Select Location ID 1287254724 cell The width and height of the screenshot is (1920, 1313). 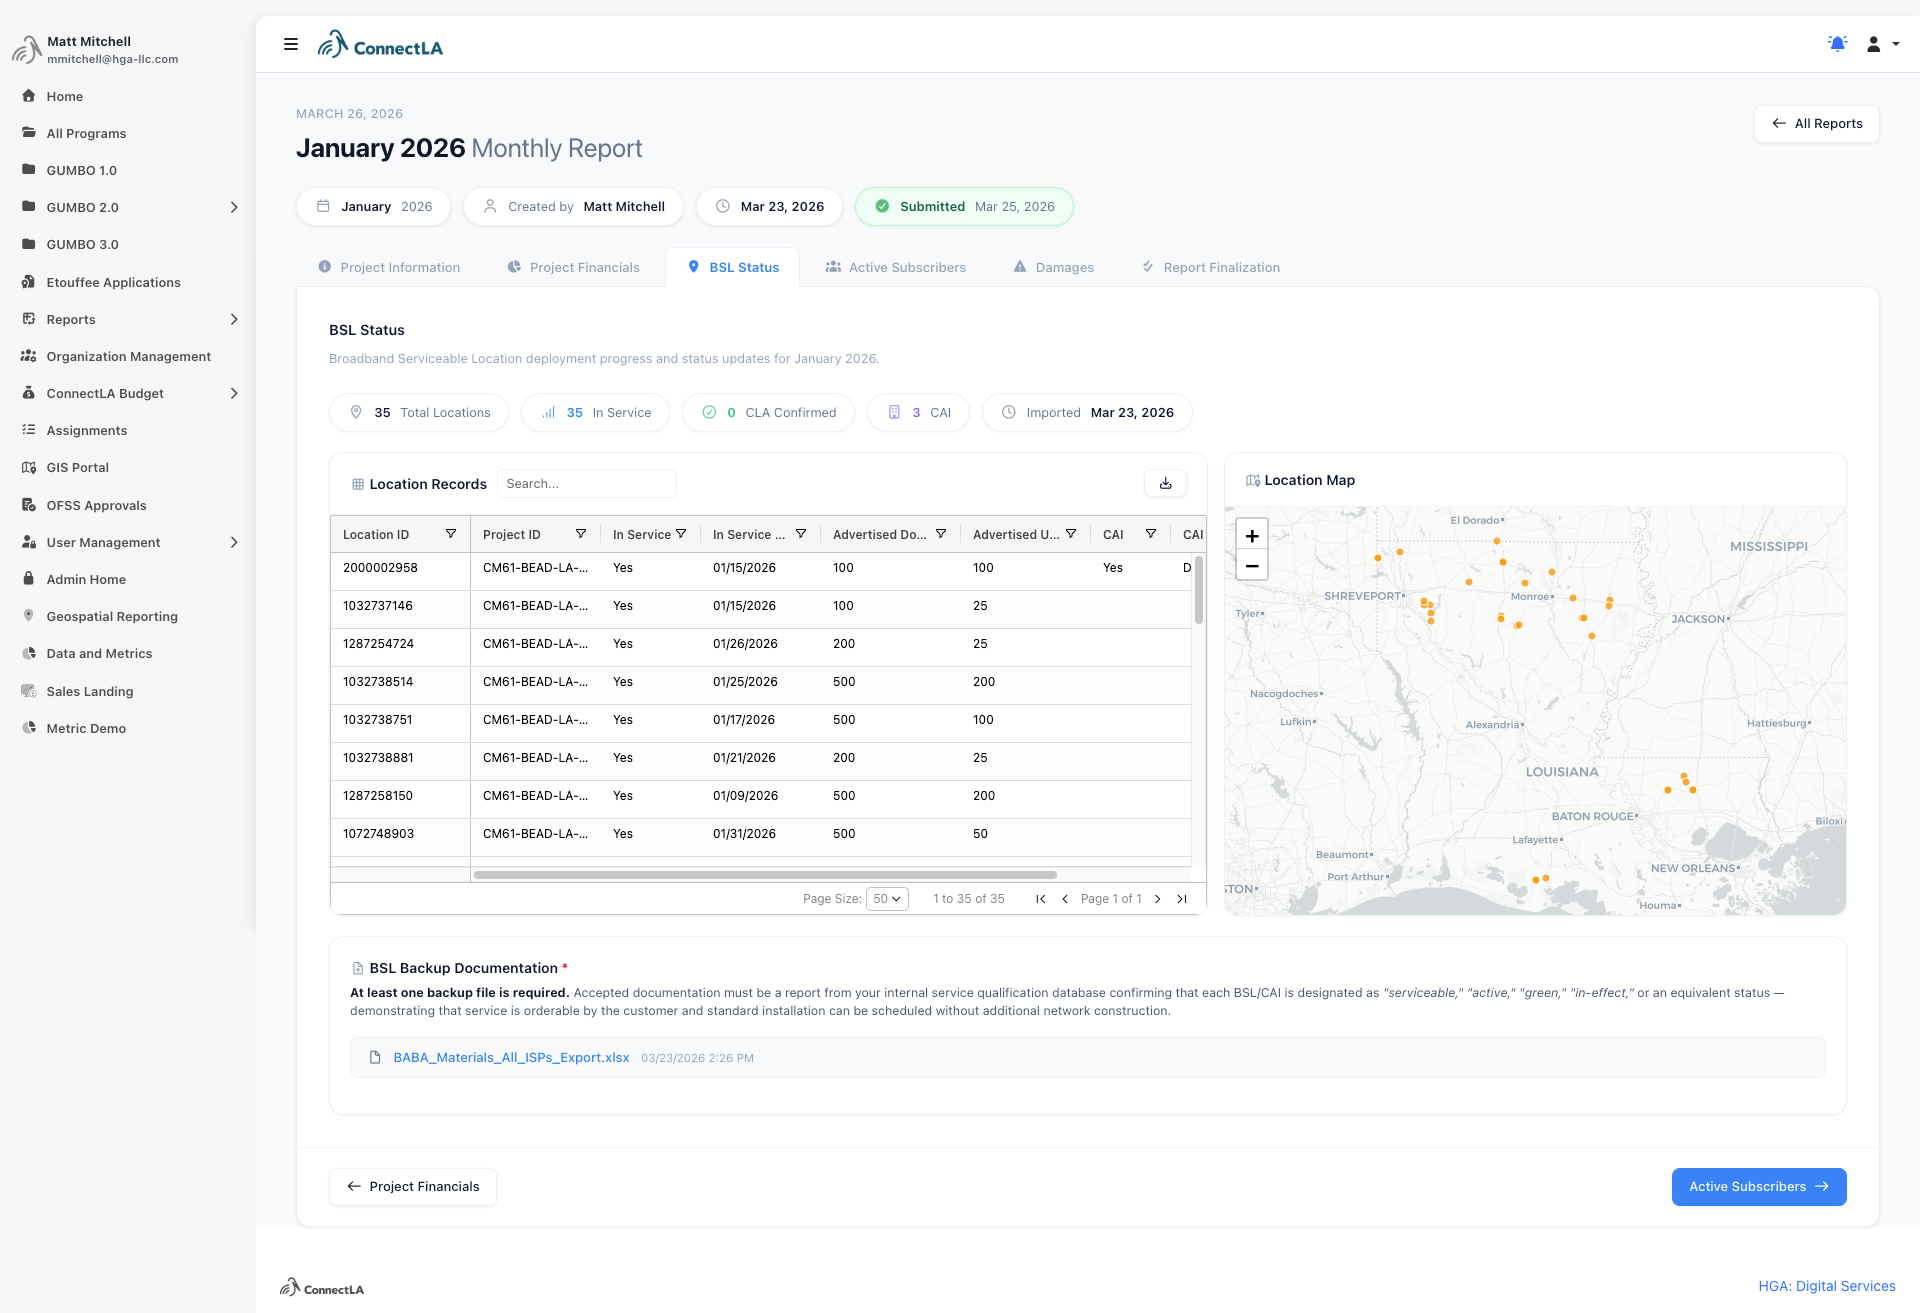tap(400, 644)
